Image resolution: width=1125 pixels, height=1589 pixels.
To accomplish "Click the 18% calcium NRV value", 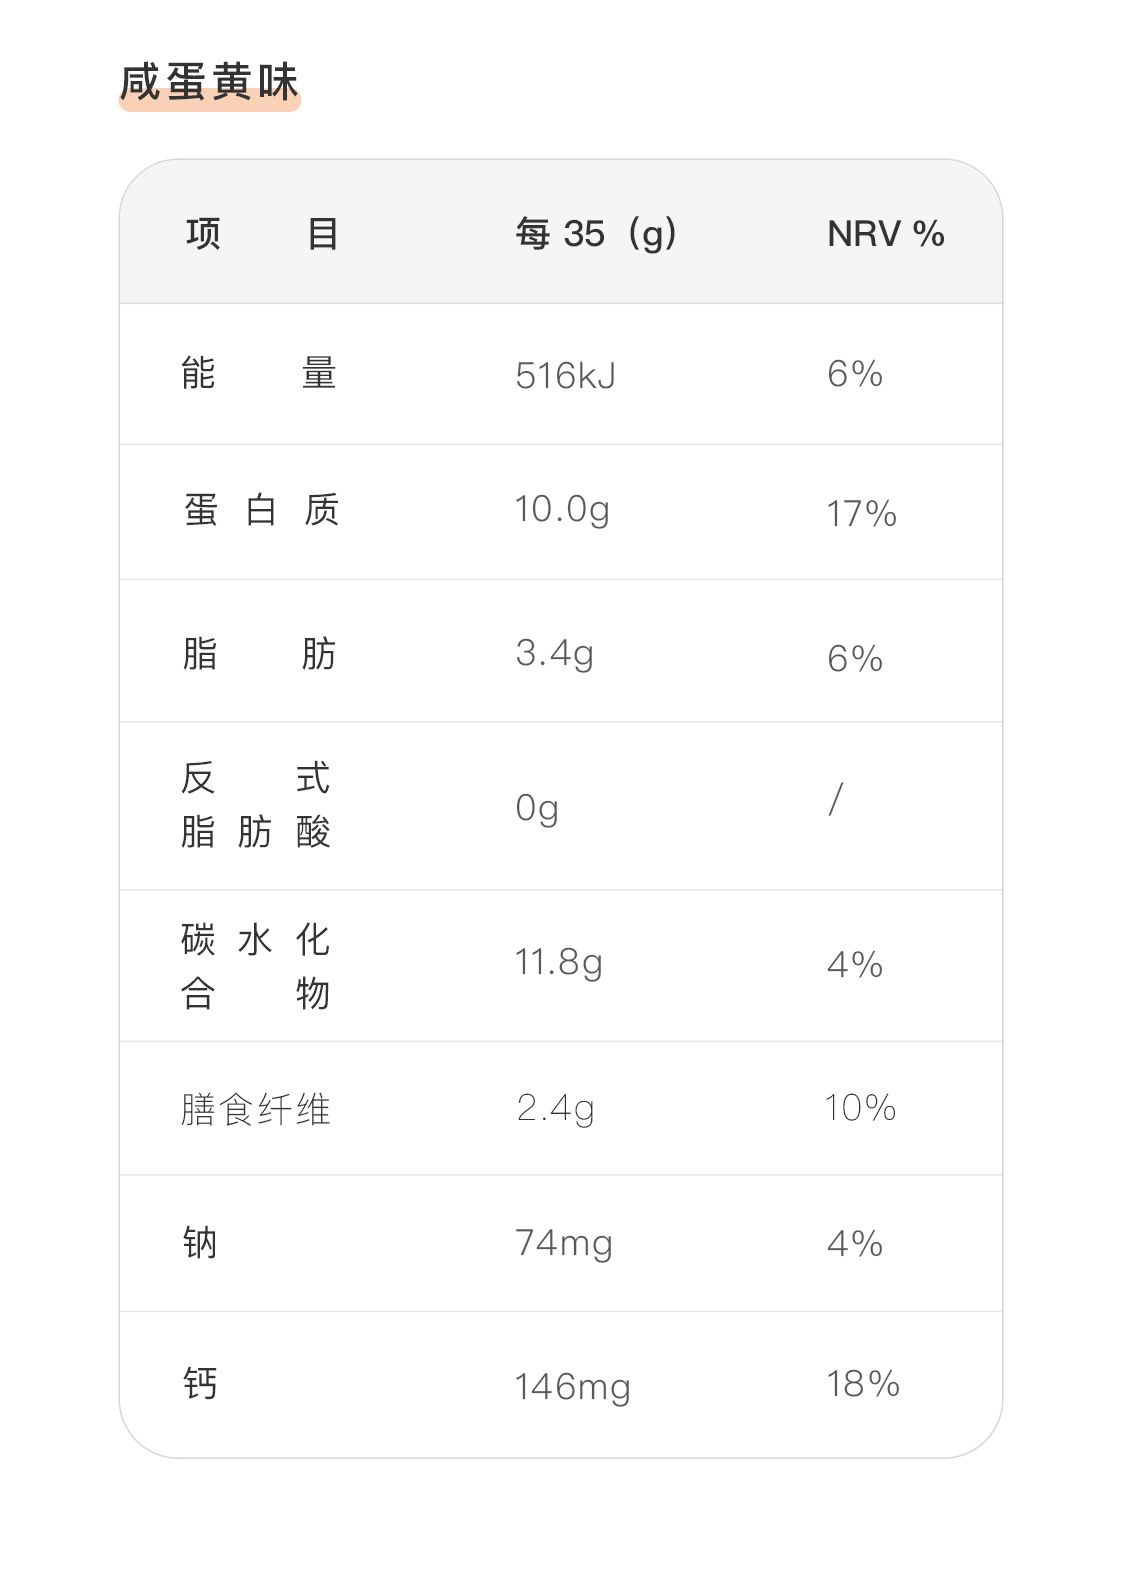I will 862,1385.
